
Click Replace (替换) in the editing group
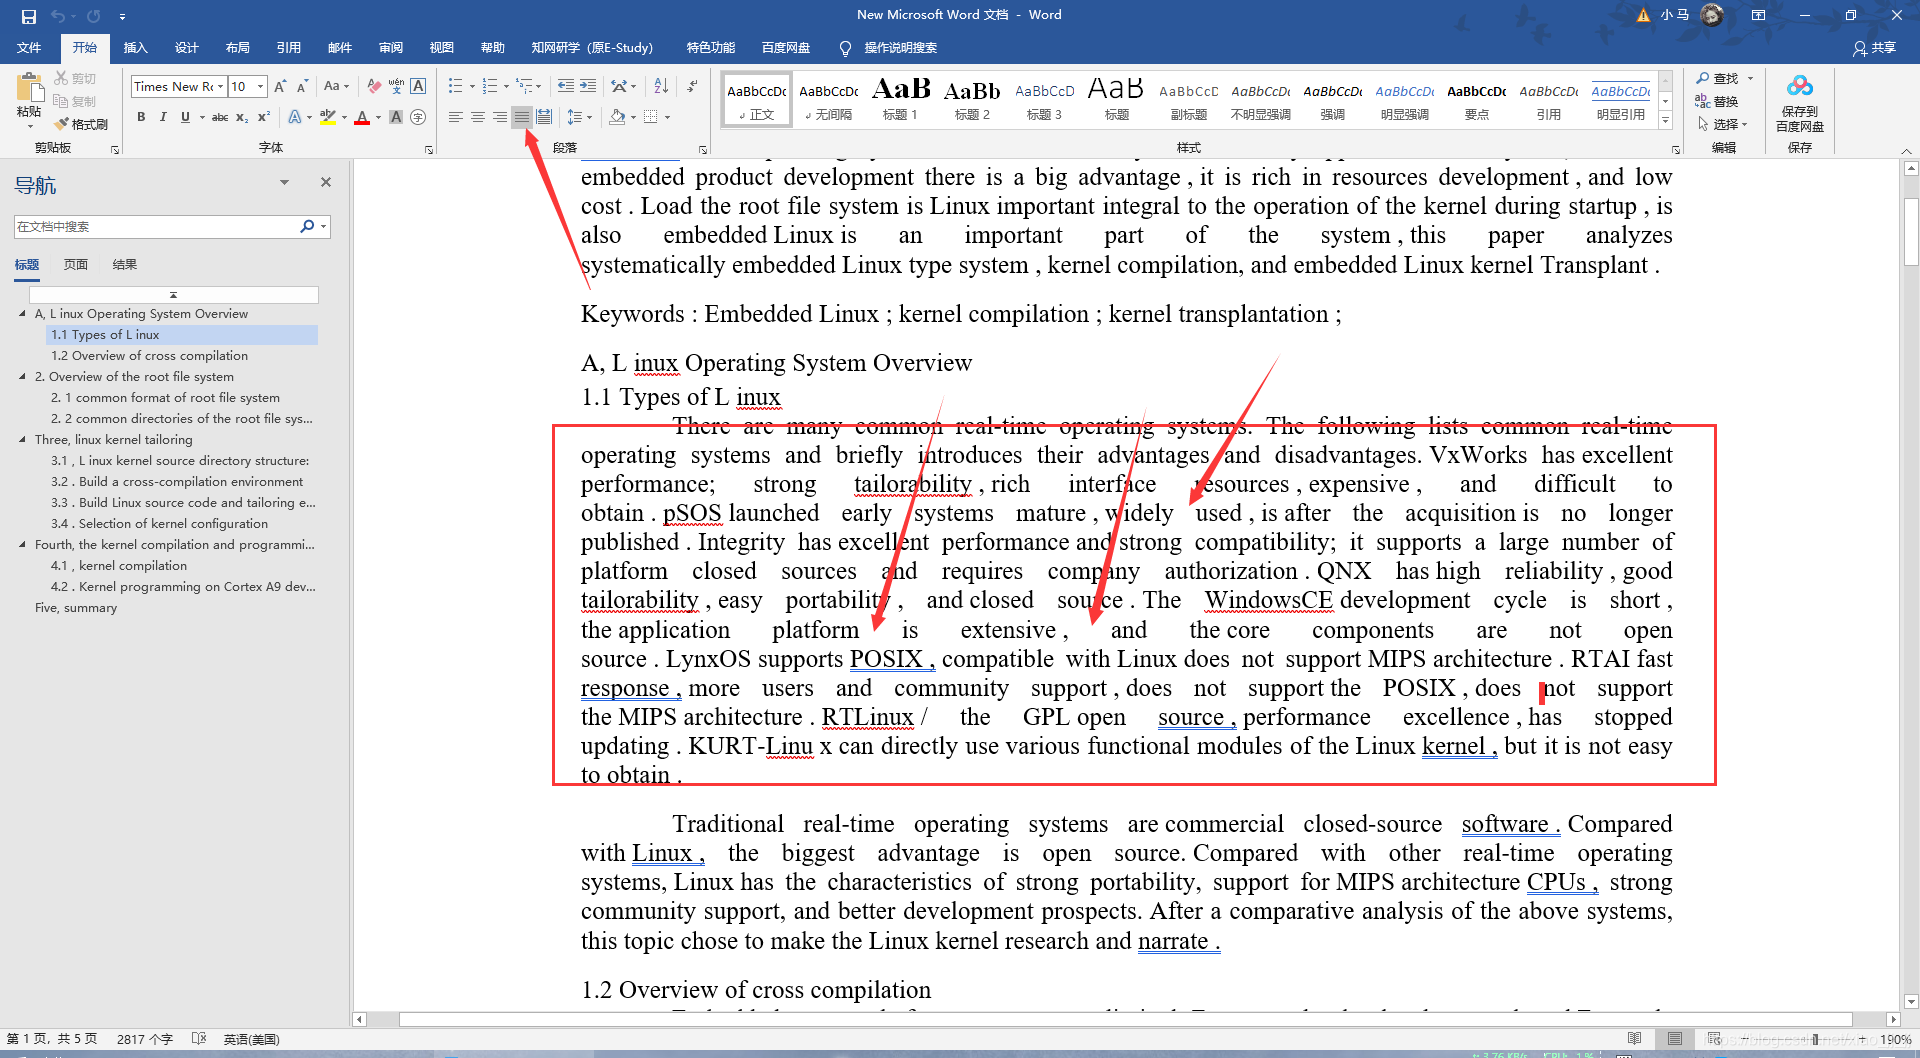pos(1717,101)
